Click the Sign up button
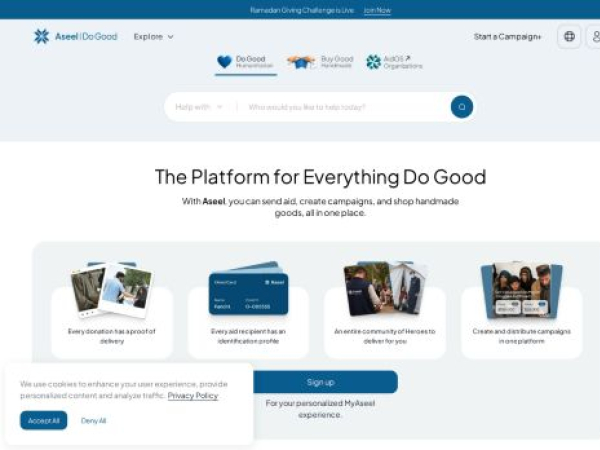 click(321, 382)
